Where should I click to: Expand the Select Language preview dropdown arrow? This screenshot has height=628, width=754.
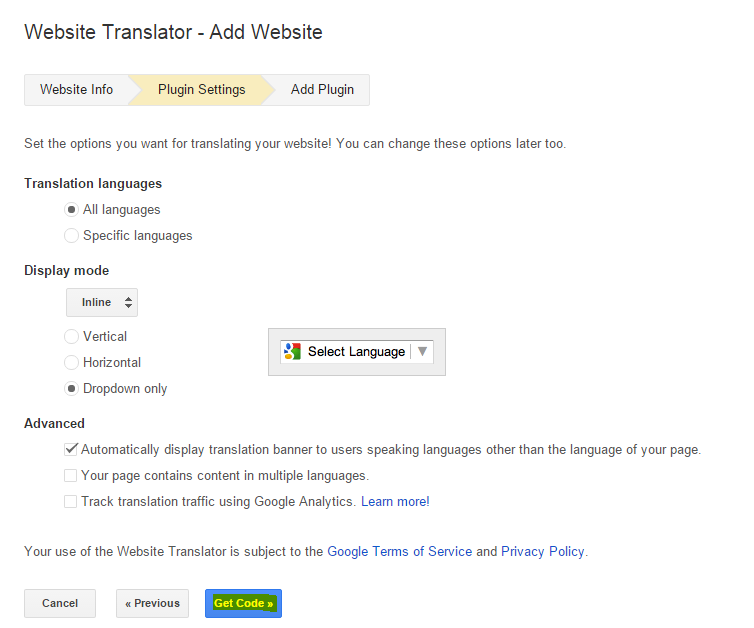(422, 352)
